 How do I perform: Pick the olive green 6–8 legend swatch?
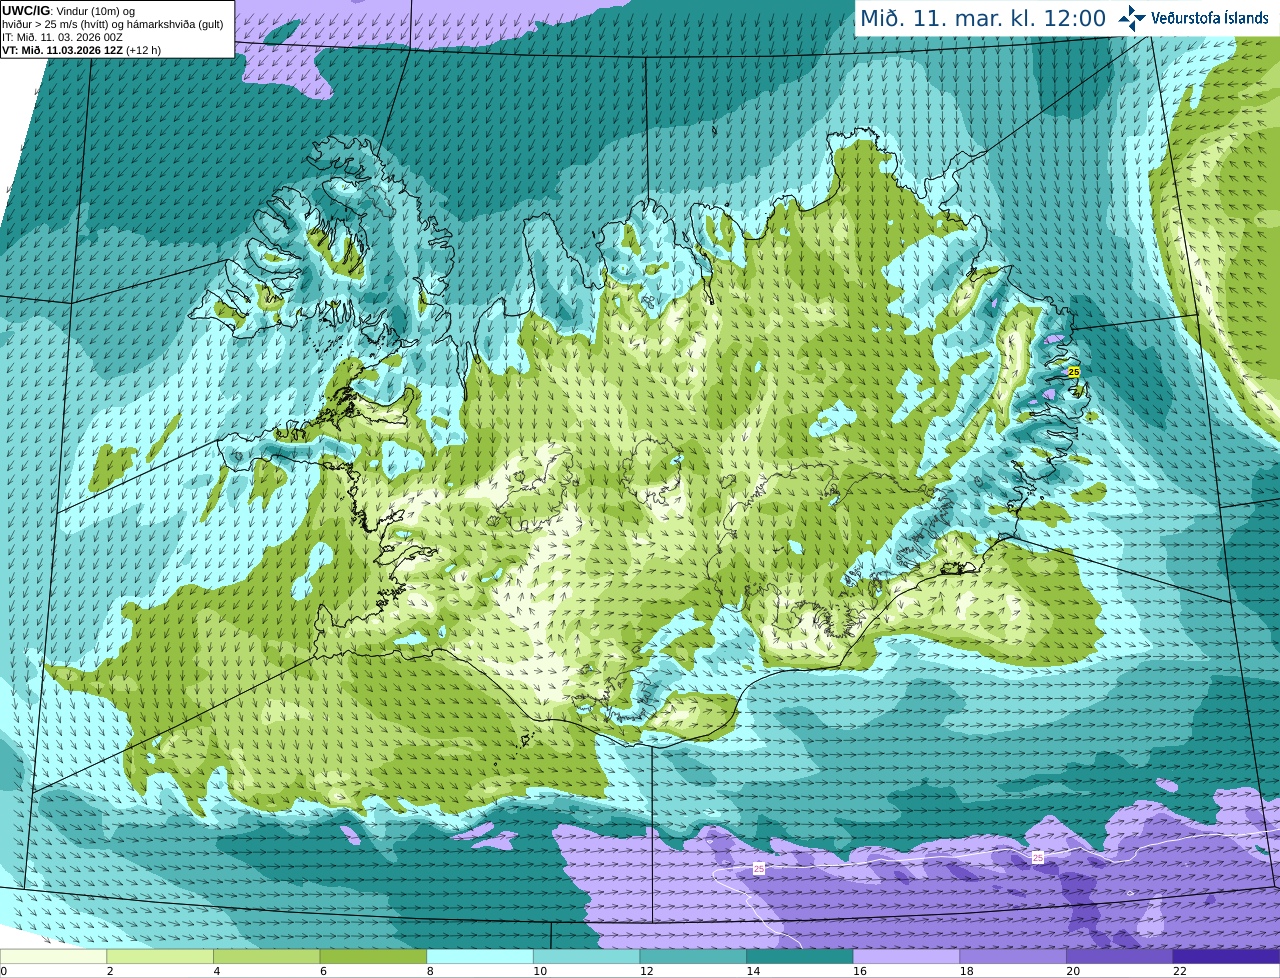point(373,956)
